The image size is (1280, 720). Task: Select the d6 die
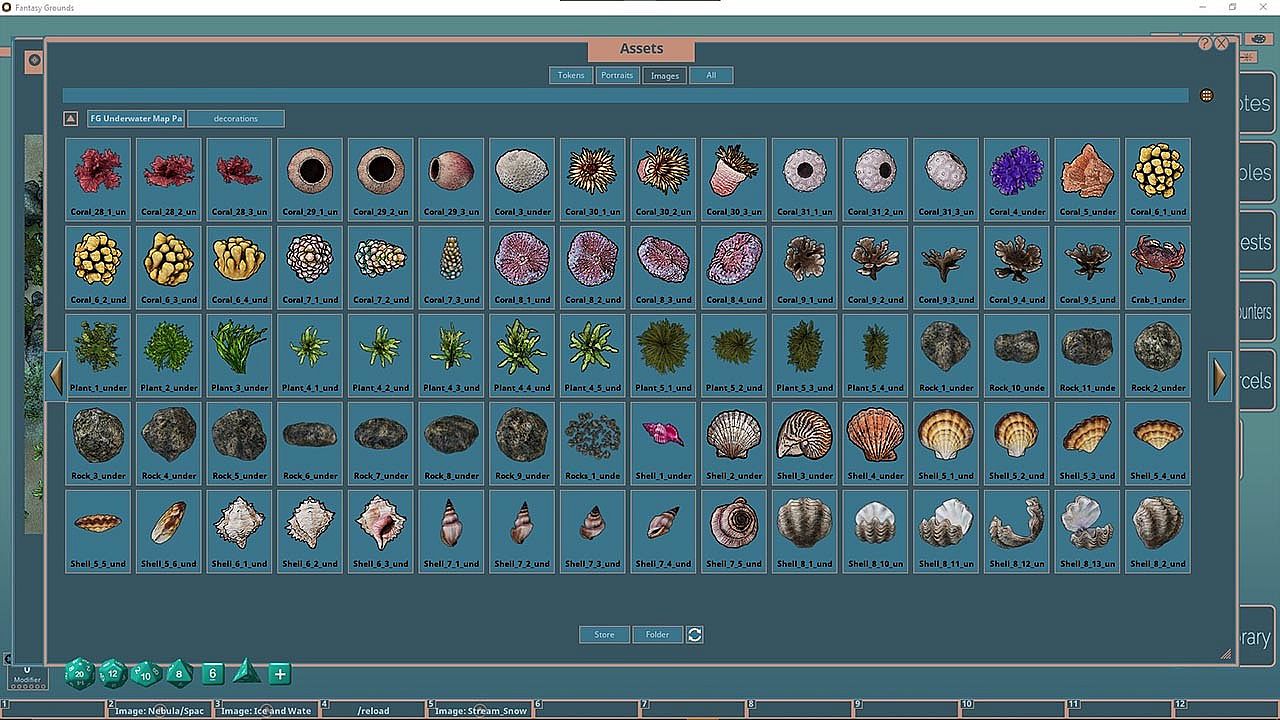point(212,674)
